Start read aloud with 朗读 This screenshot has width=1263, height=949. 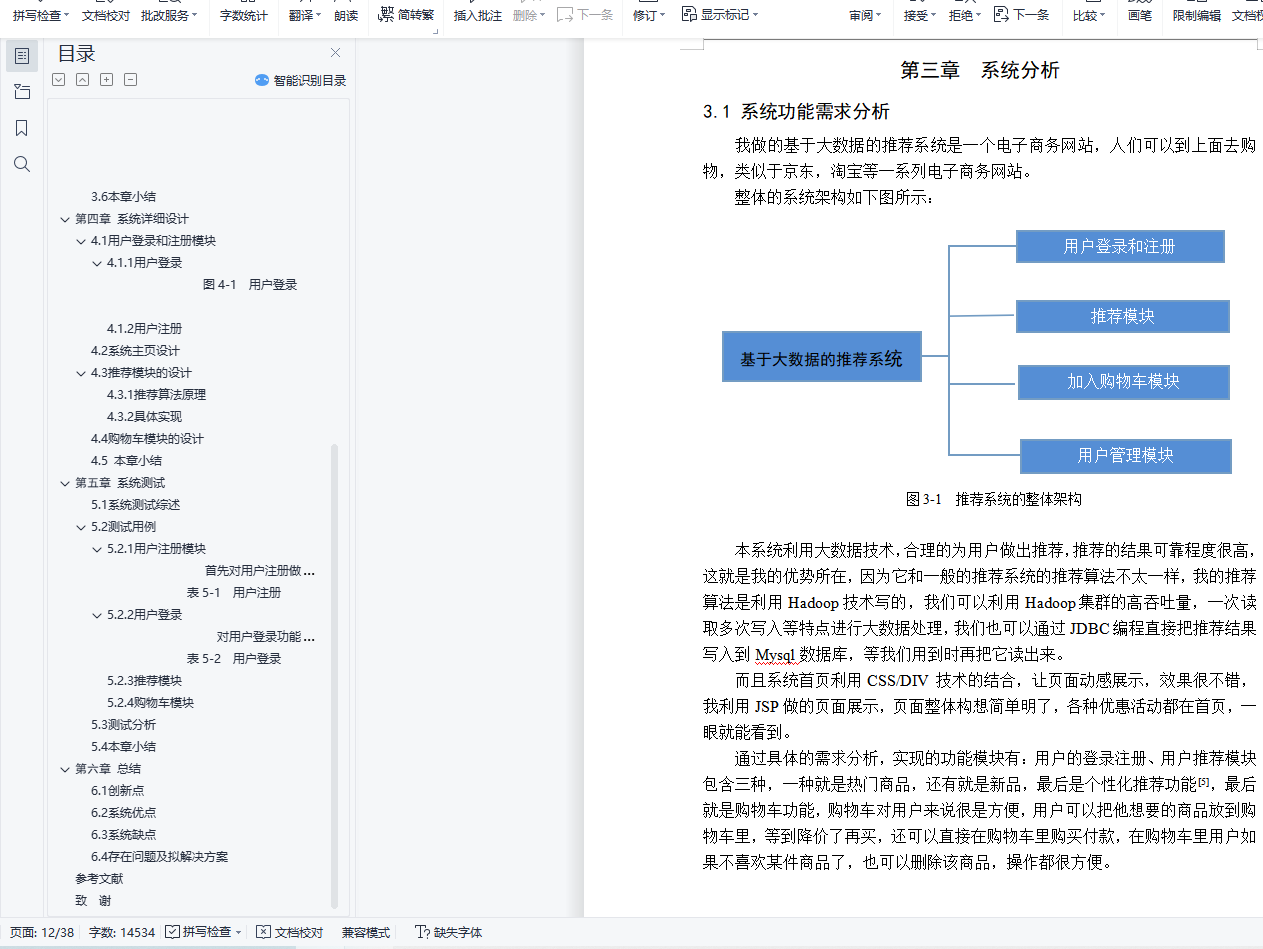pos(346,16)
